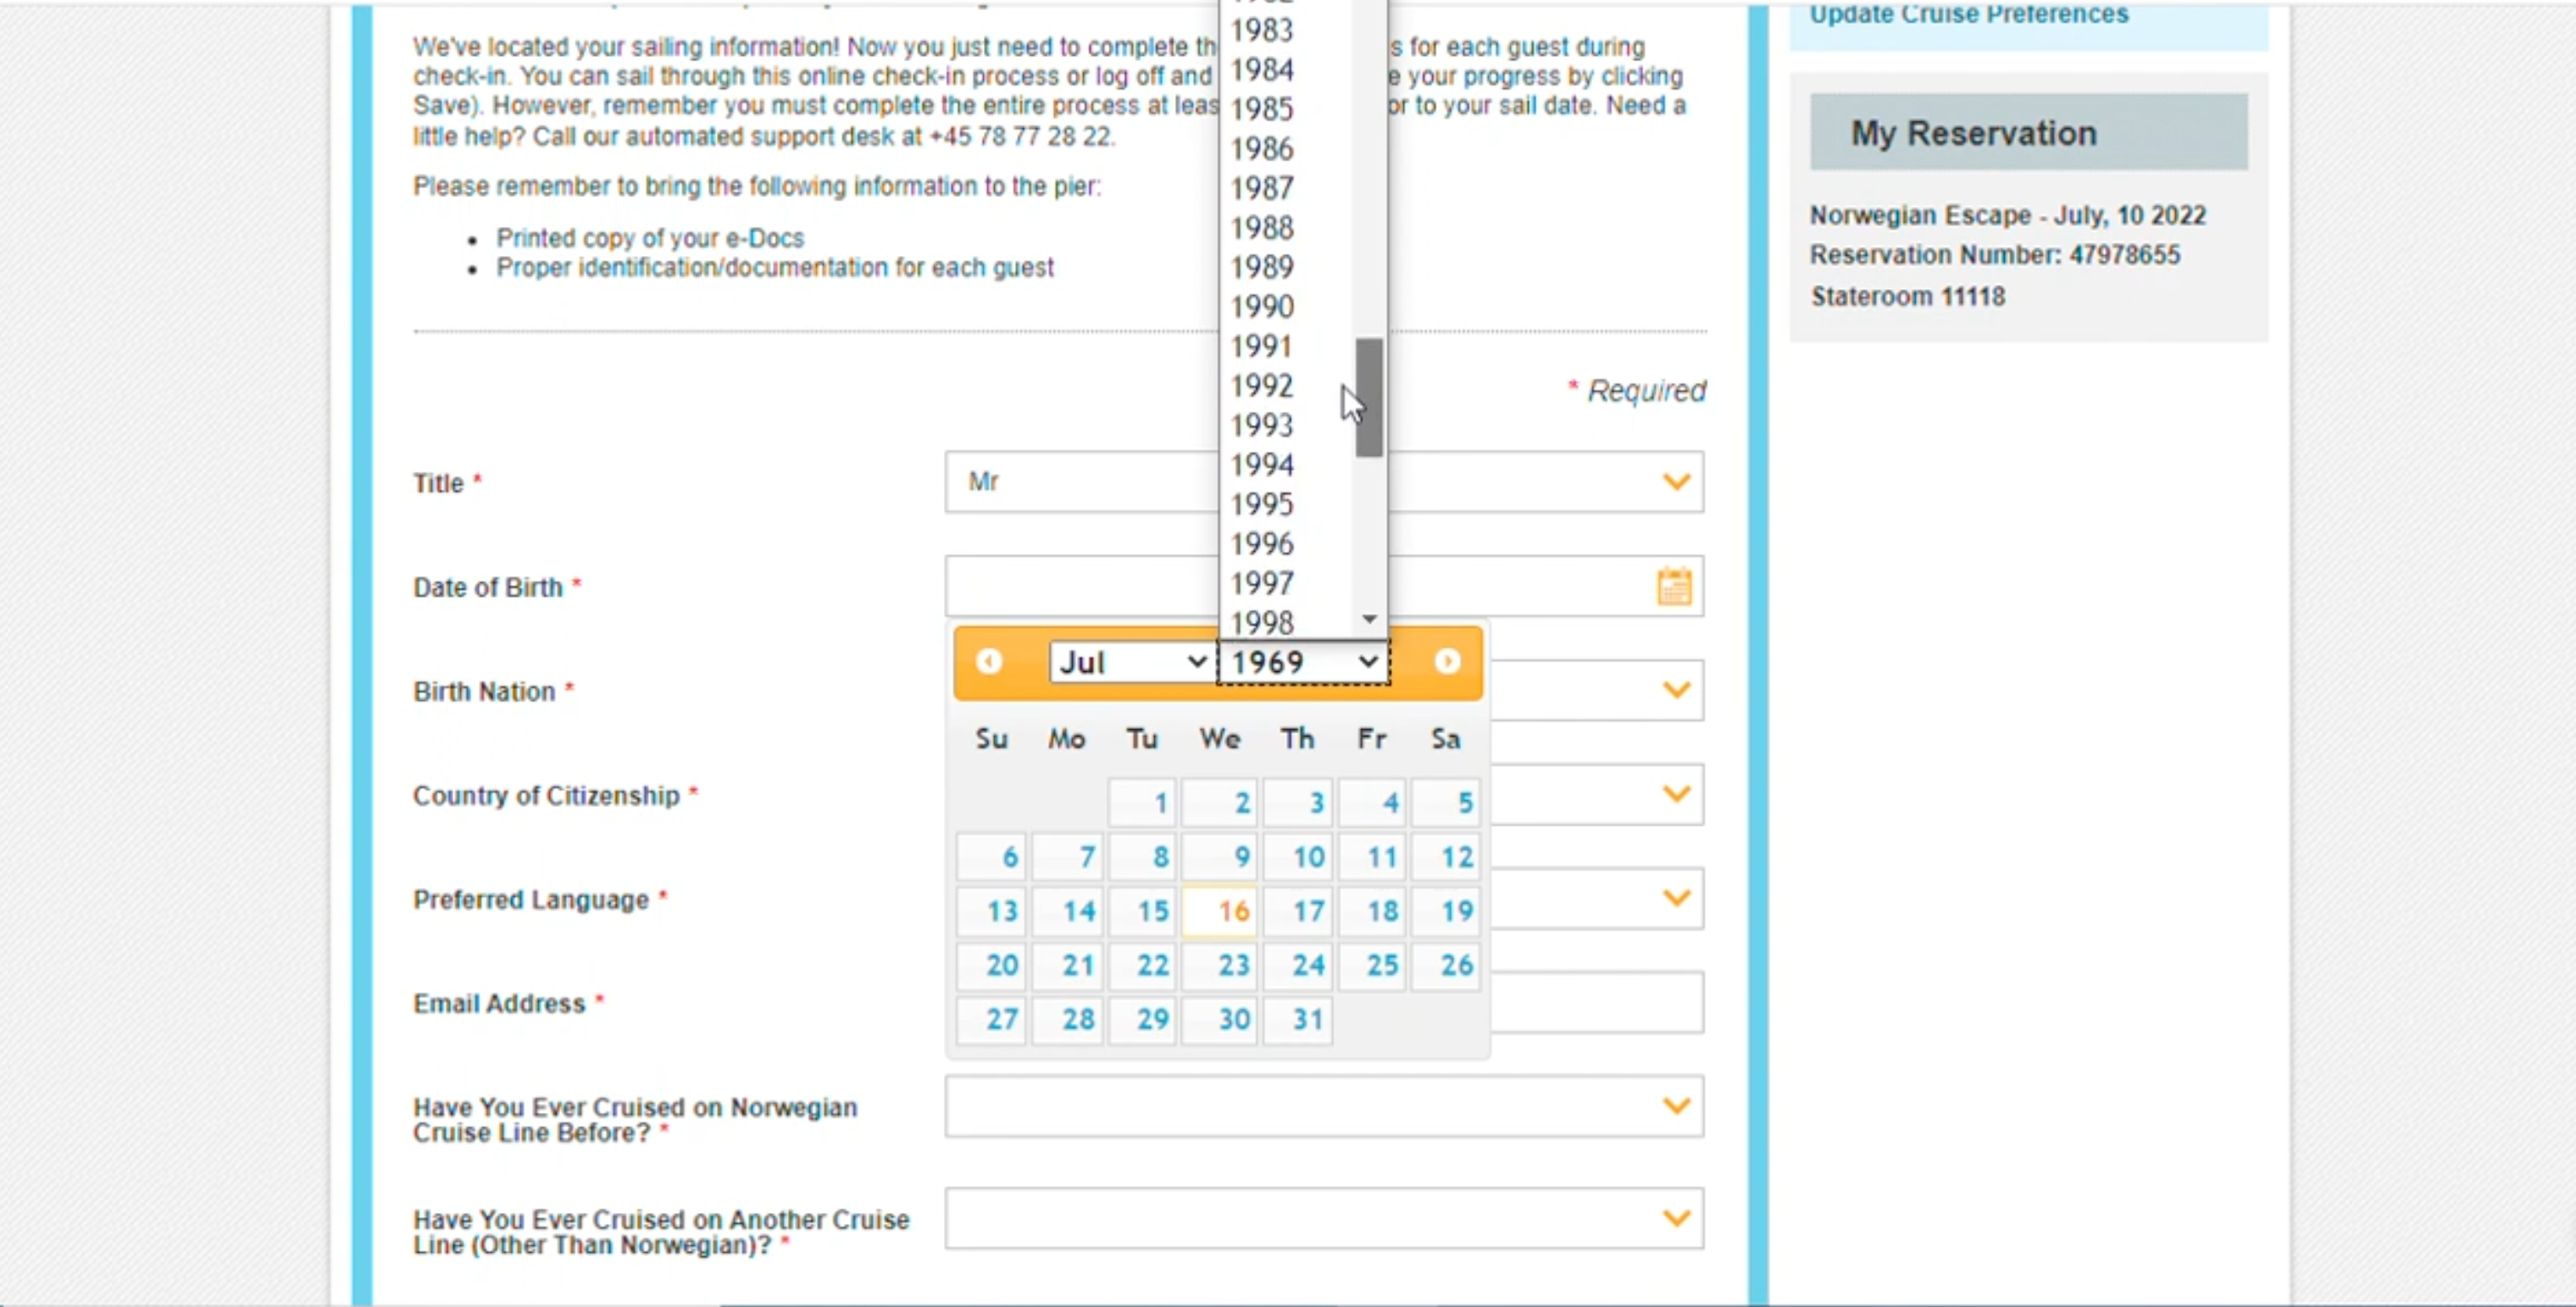Choose 1995 in the year list
Image resolution: width=2576 pixels, height=1307 pixels.
[x=1262, y=504]
